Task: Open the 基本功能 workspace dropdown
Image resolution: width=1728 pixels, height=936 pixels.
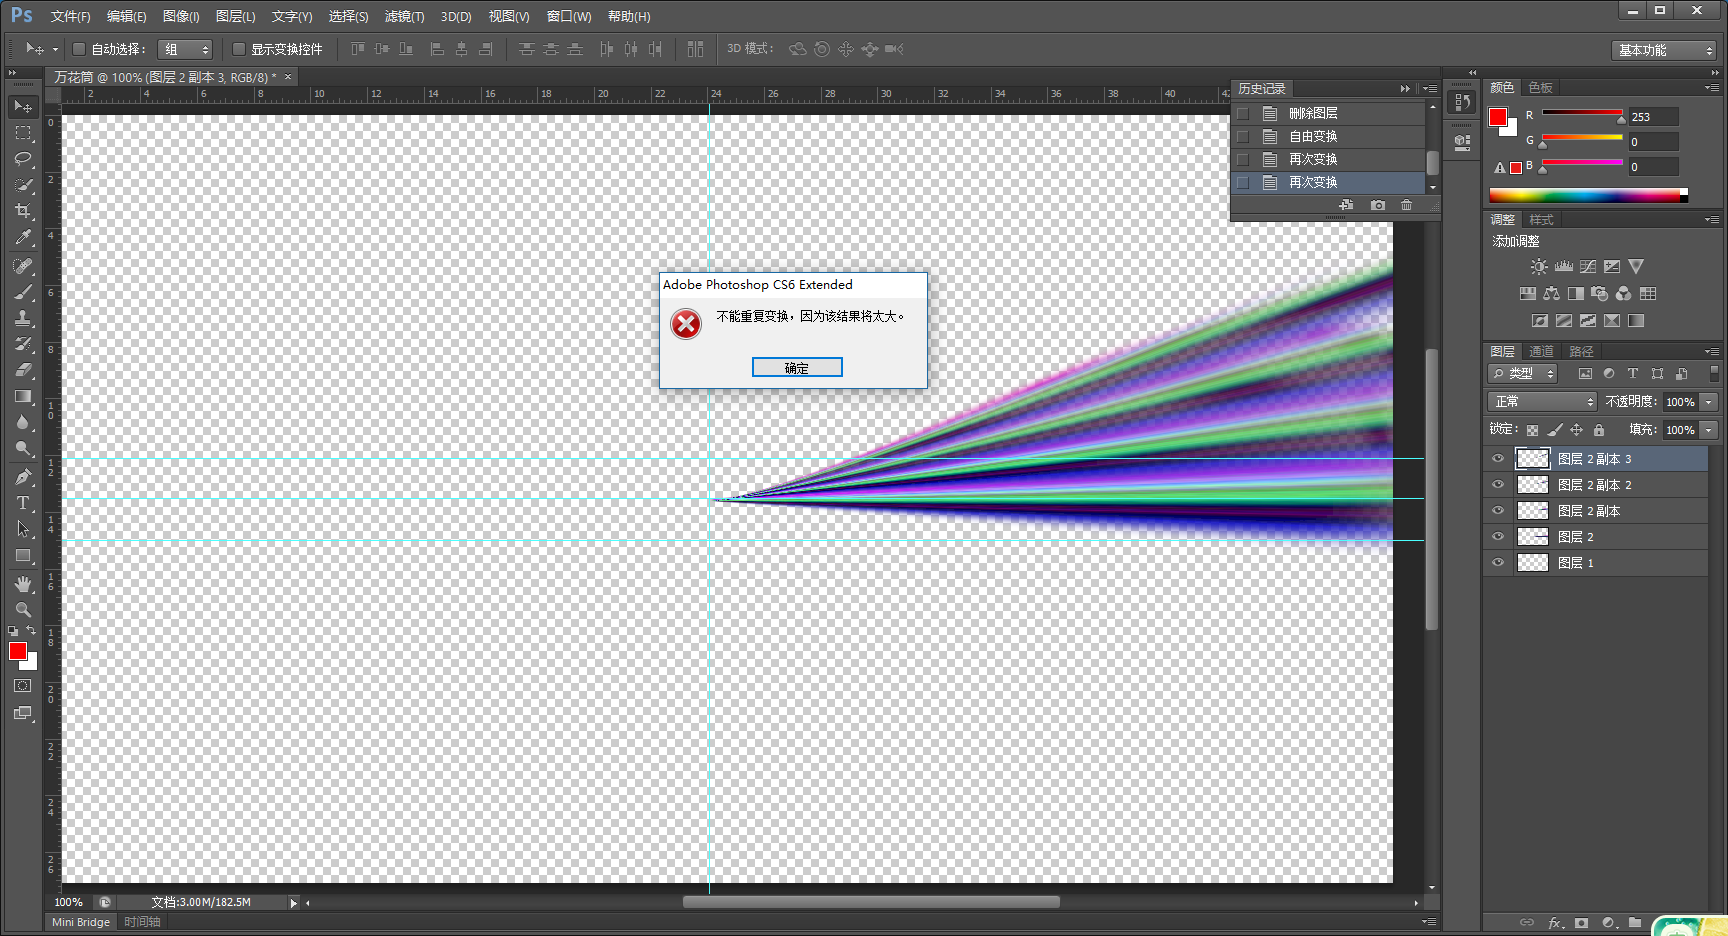Action: click(1665, 50)
